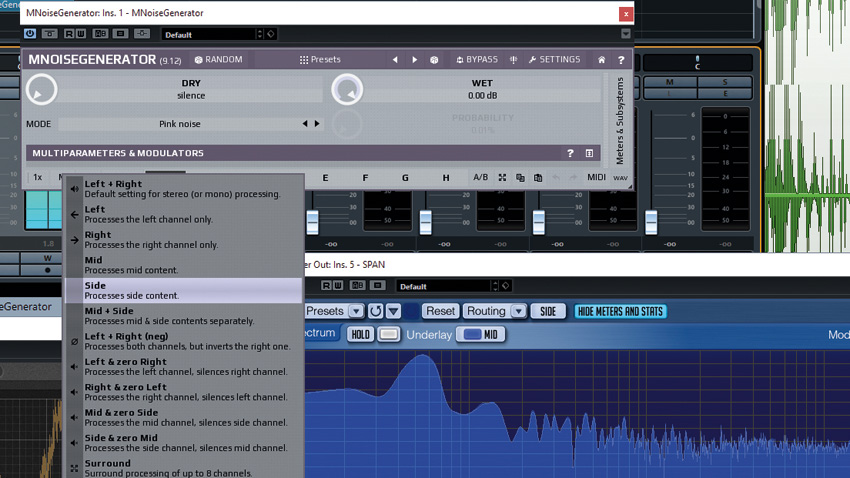Choose Side & zero Mid mode
Viewport: 850px width, 478px height.
(184, 443)
